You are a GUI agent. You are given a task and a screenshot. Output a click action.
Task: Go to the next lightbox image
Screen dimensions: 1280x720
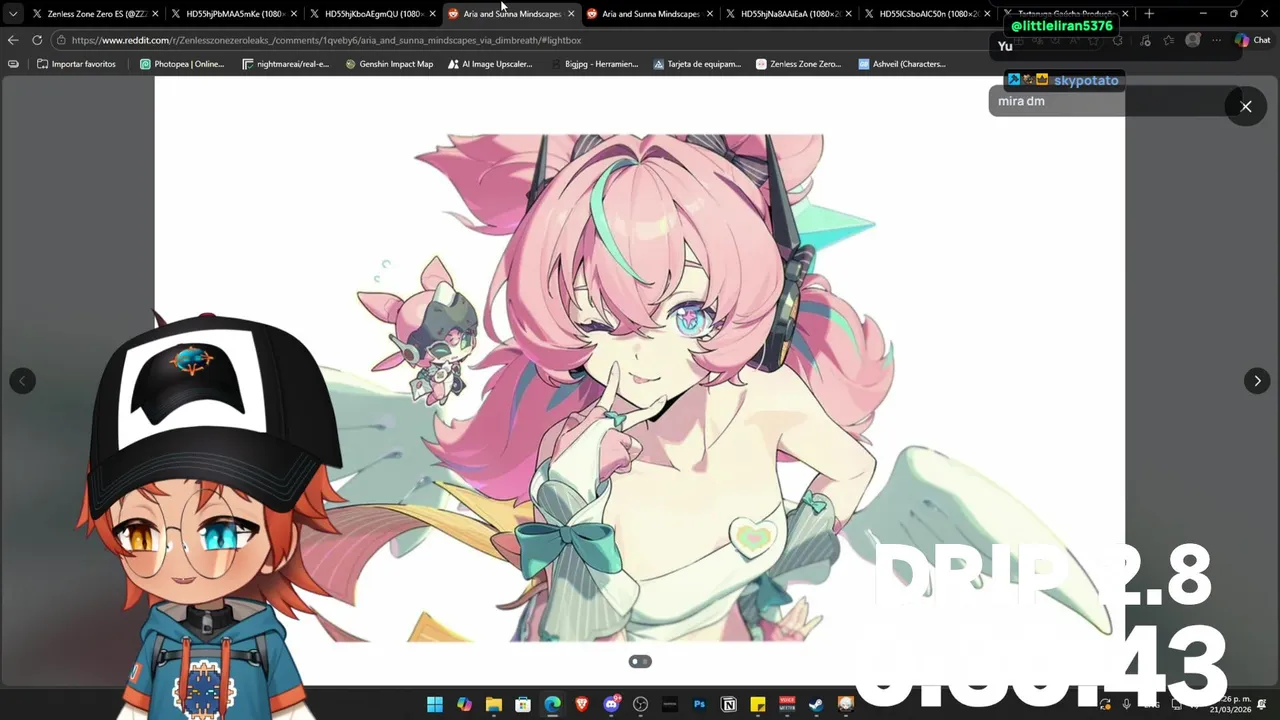pos(1257,381)
